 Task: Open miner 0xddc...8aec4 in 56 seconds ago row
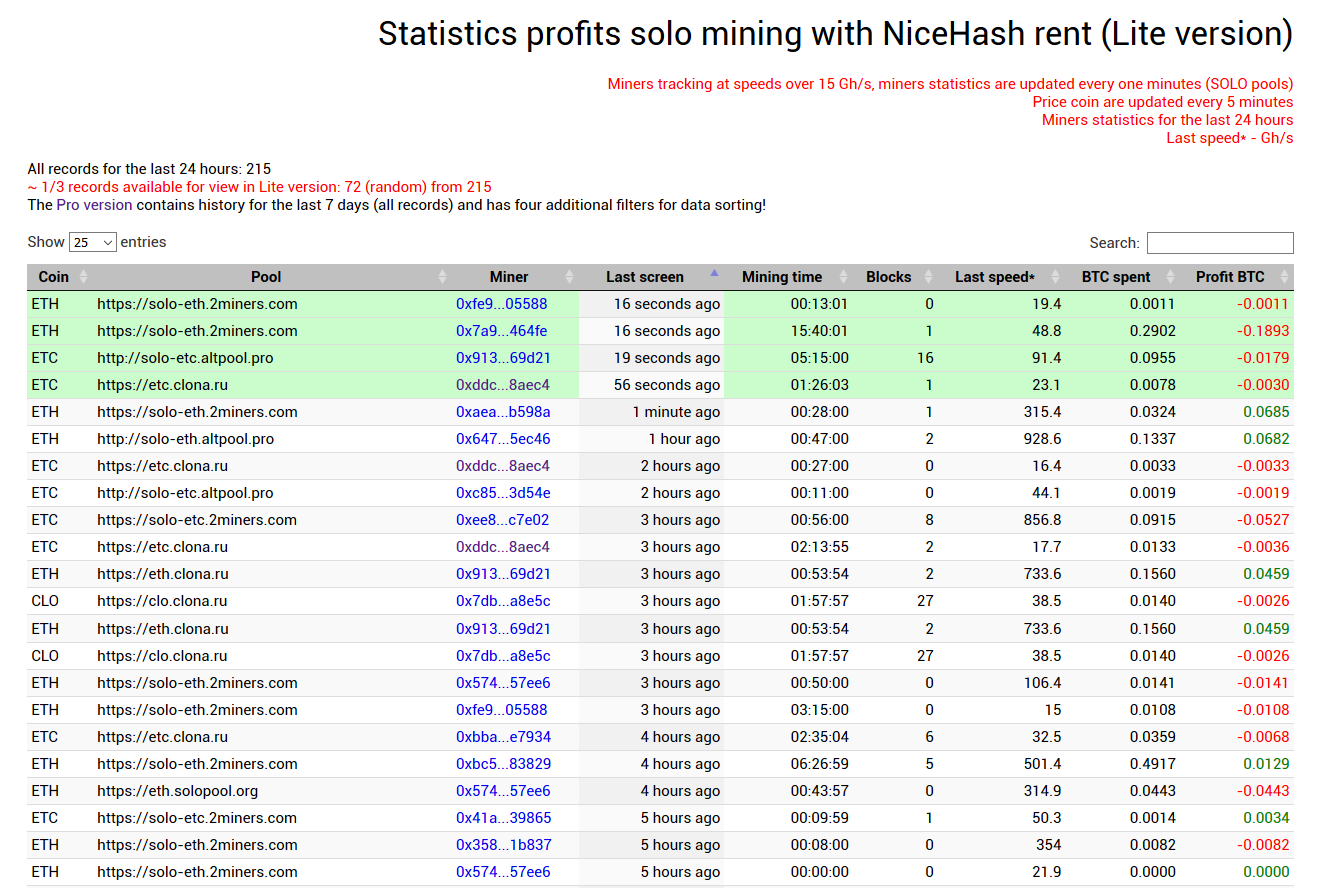(503, 385)
